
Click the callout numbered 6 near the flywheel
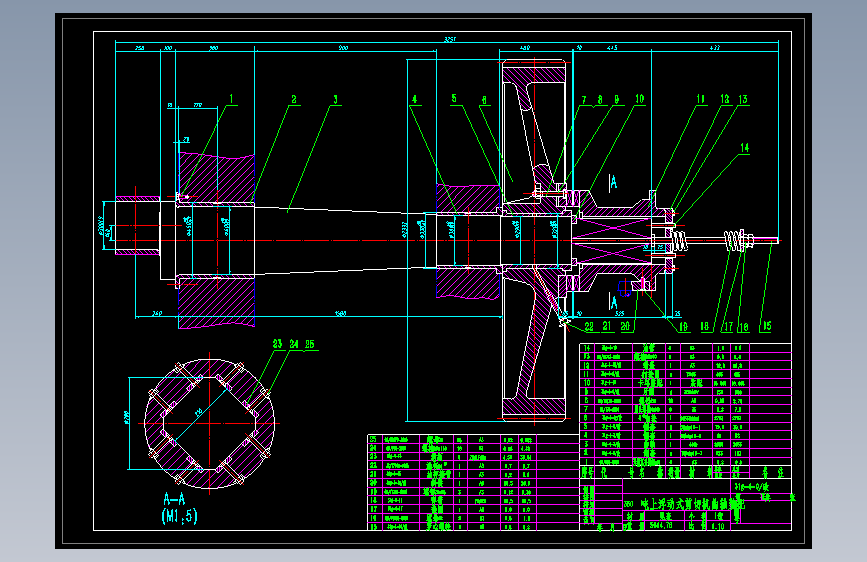484,100
